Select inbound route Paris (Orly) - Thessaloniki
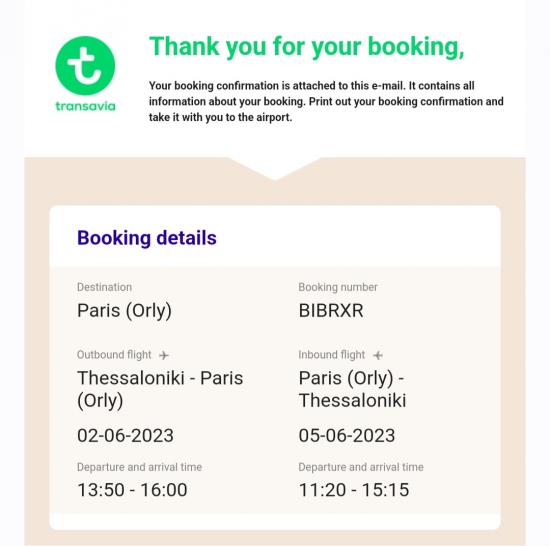Viewport: 550px width, 546px height. [353, 389]
